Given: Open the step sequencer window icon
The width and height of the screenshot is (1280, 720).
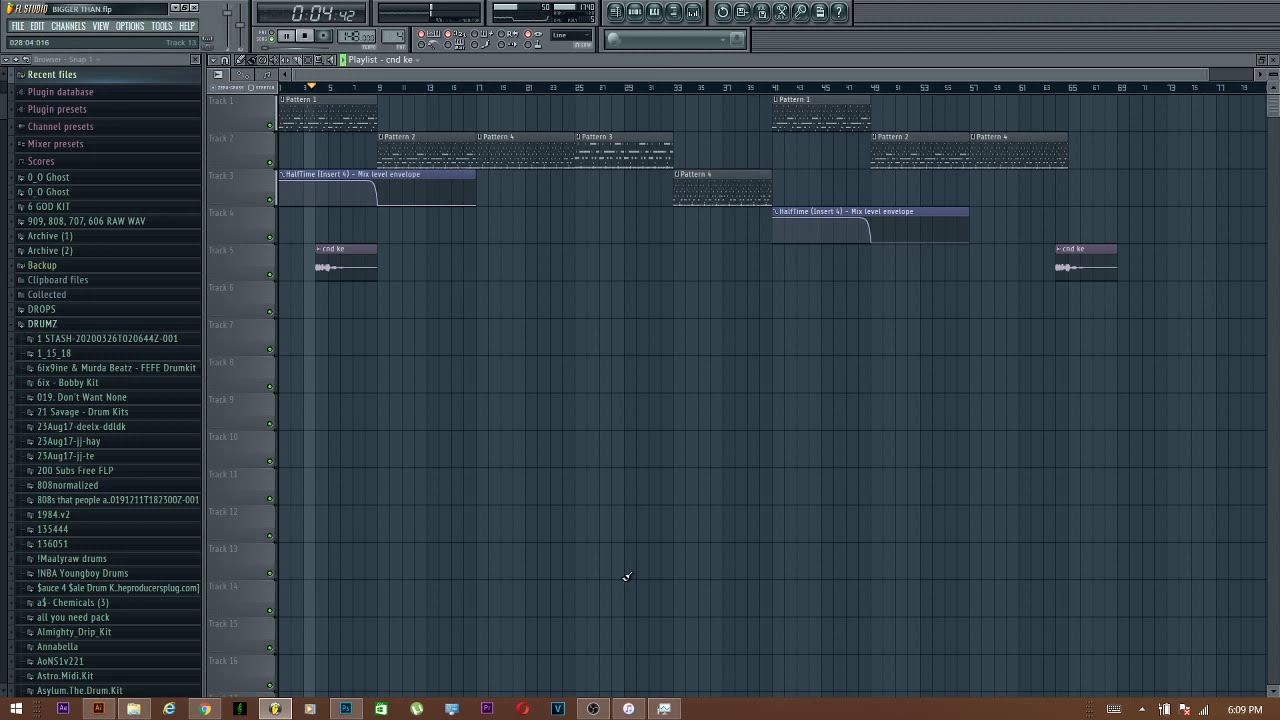Looking at the screenshot, I should [x=635, y=12].
